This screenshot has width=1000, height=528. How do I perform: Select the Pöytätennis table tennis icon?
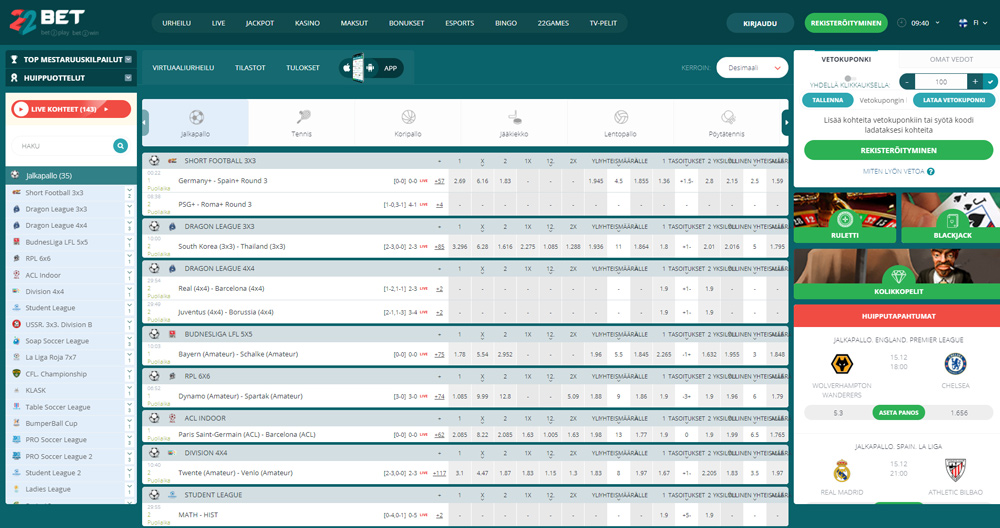728,117
